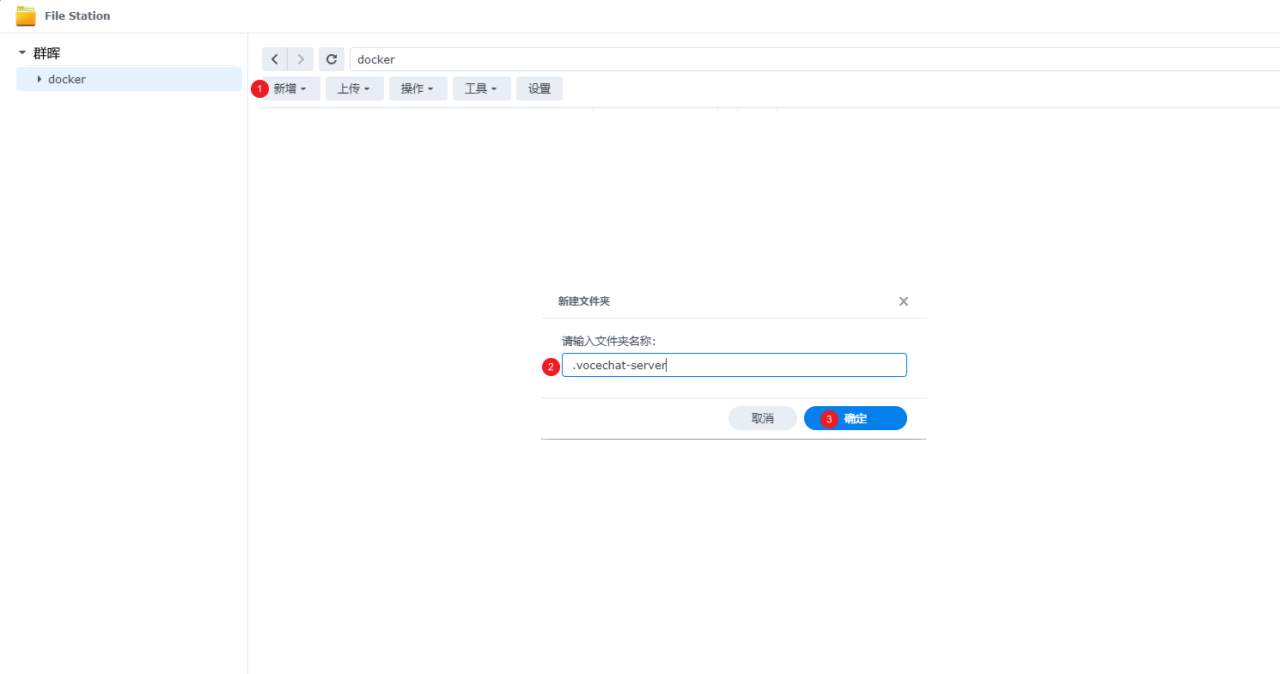The width and height of the screenshot is (1280, 674).
Task: Open the 上传 upload dropdown
Action: 354,88
